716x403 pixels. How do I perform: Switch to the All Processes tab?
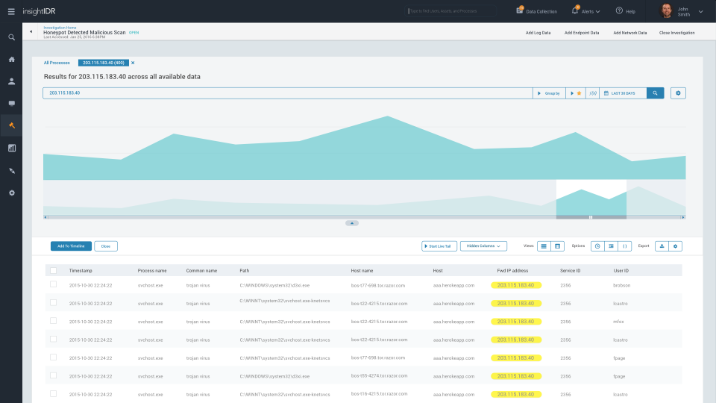58,62
